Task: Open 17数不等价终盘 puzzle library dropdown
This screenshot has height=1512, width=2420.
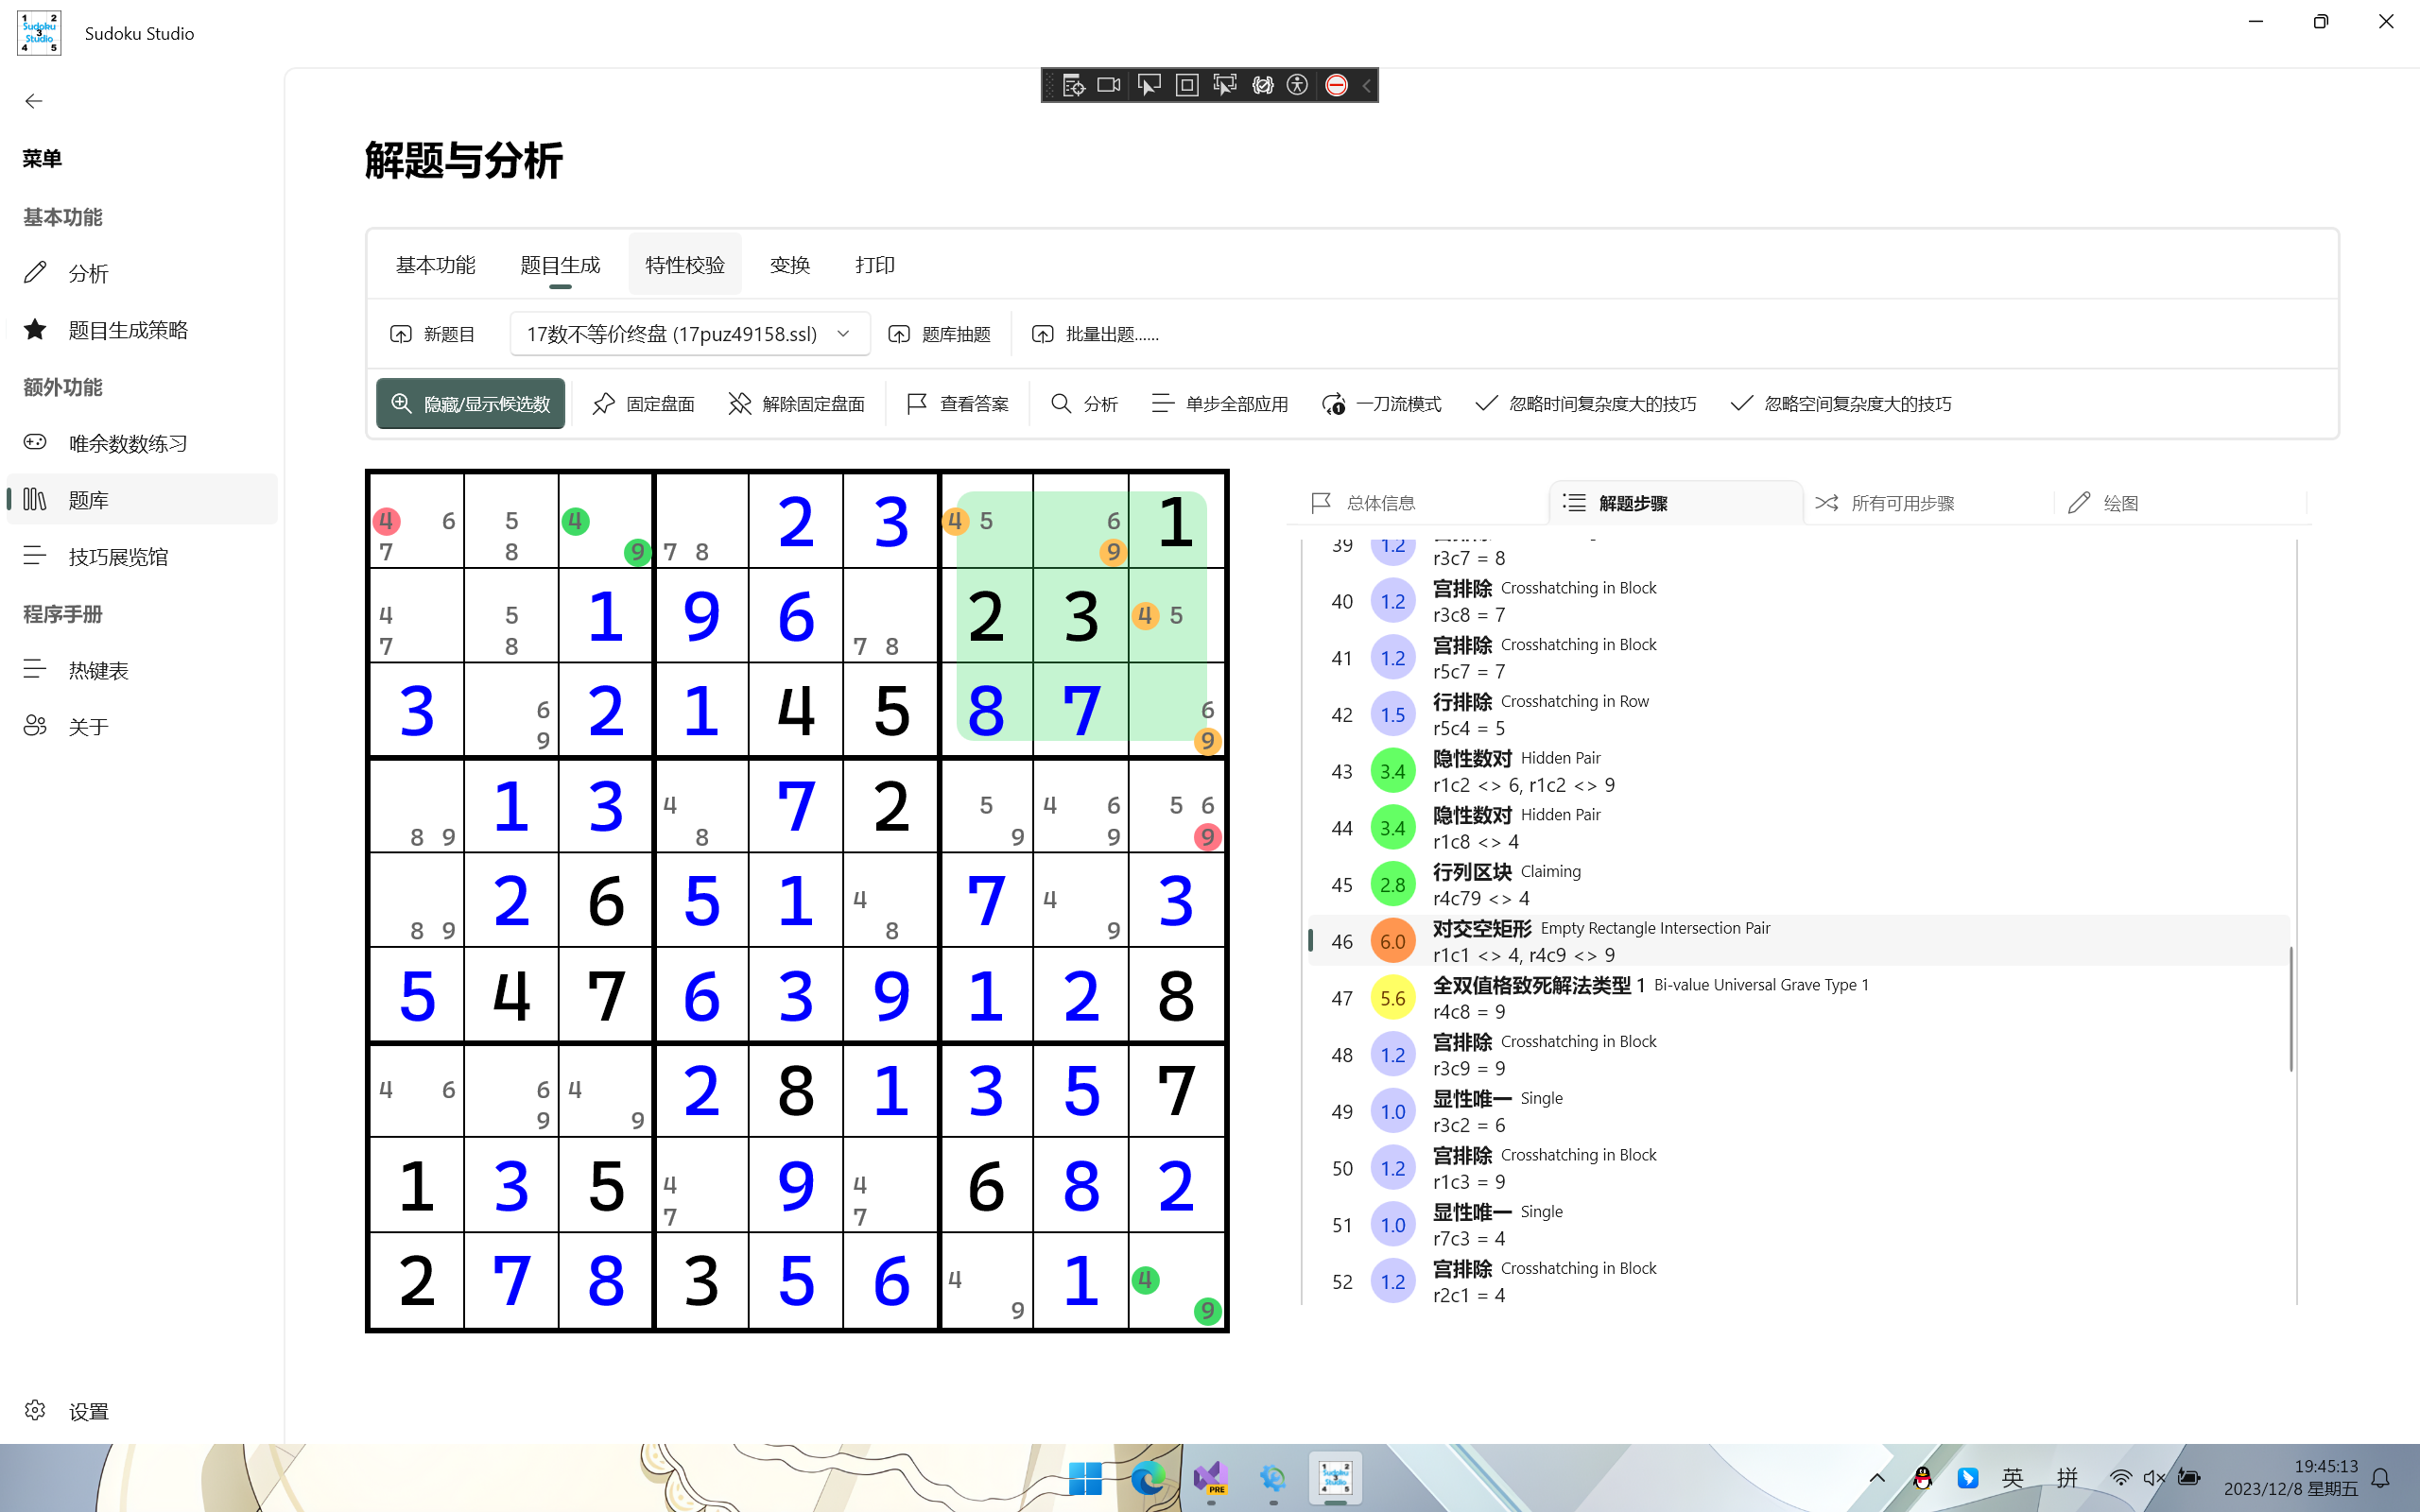Action: [x=690, y=334]
